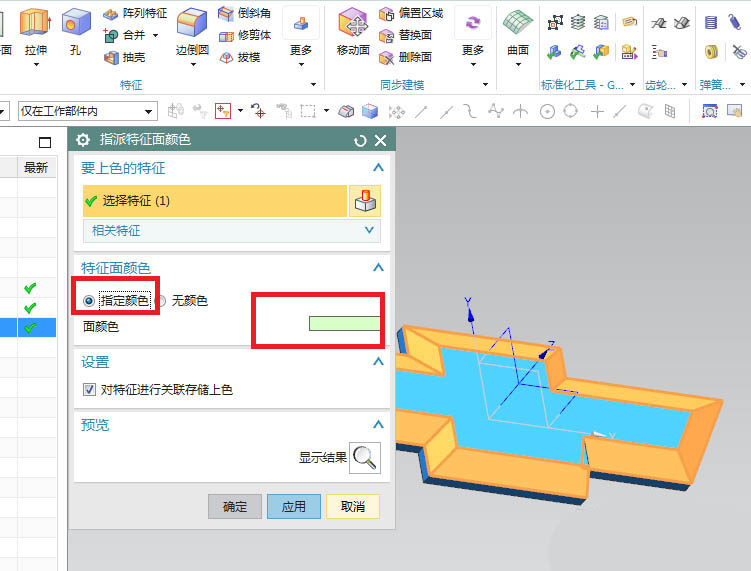Click the 边倒圆 edge blend tool
Screen dimensions: 751x571
click(192, 34)
